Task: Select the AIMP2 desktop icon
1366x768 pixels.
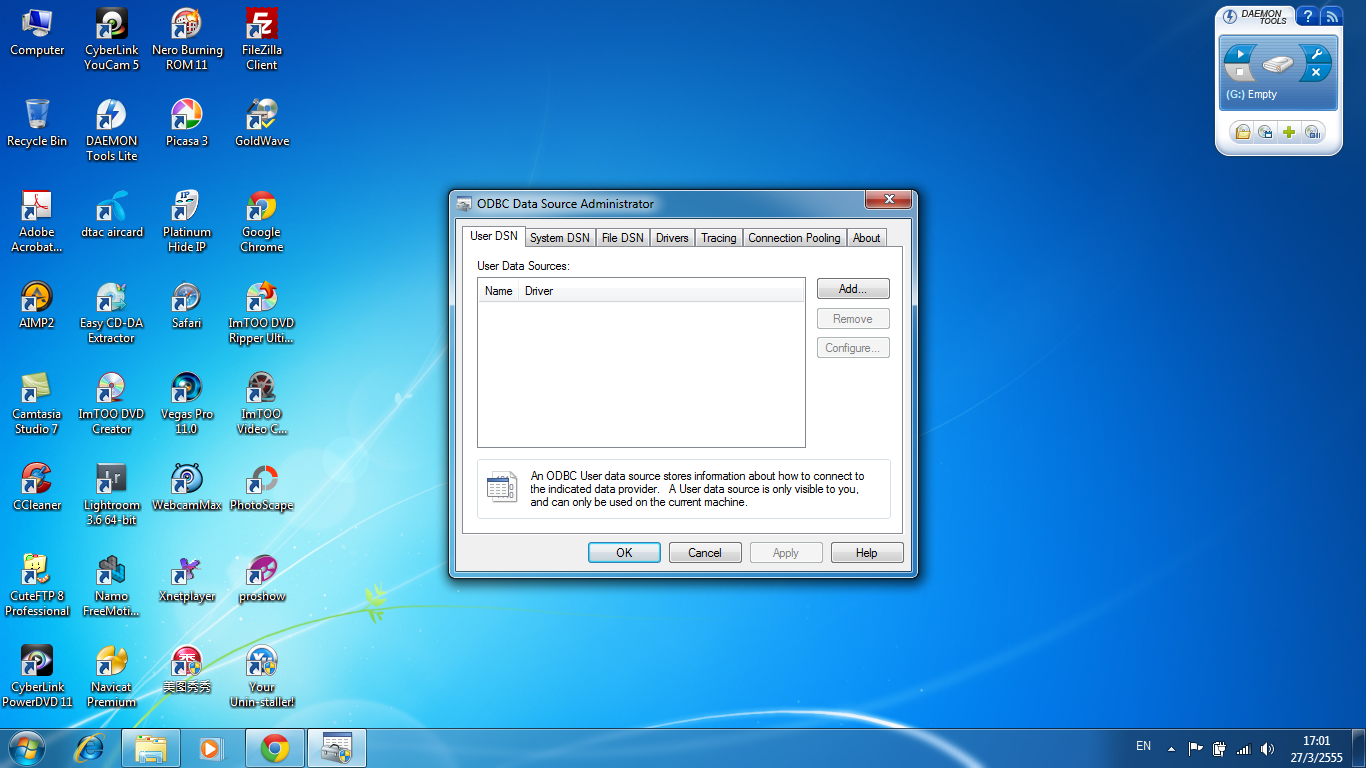Action: coord(37,305)
